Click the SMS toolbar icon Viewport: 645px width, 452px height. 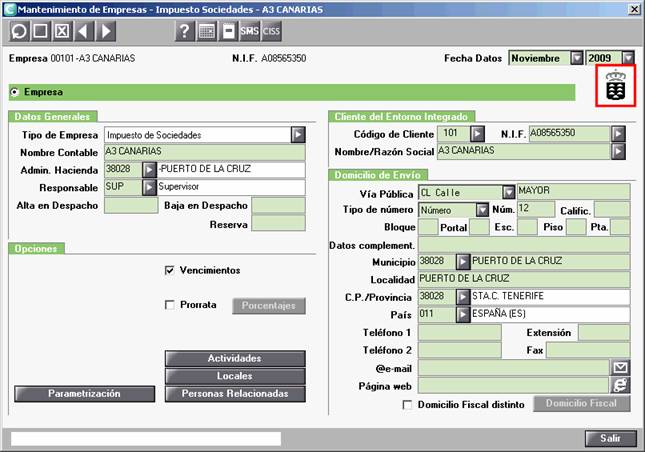click(x=250, y=31)
